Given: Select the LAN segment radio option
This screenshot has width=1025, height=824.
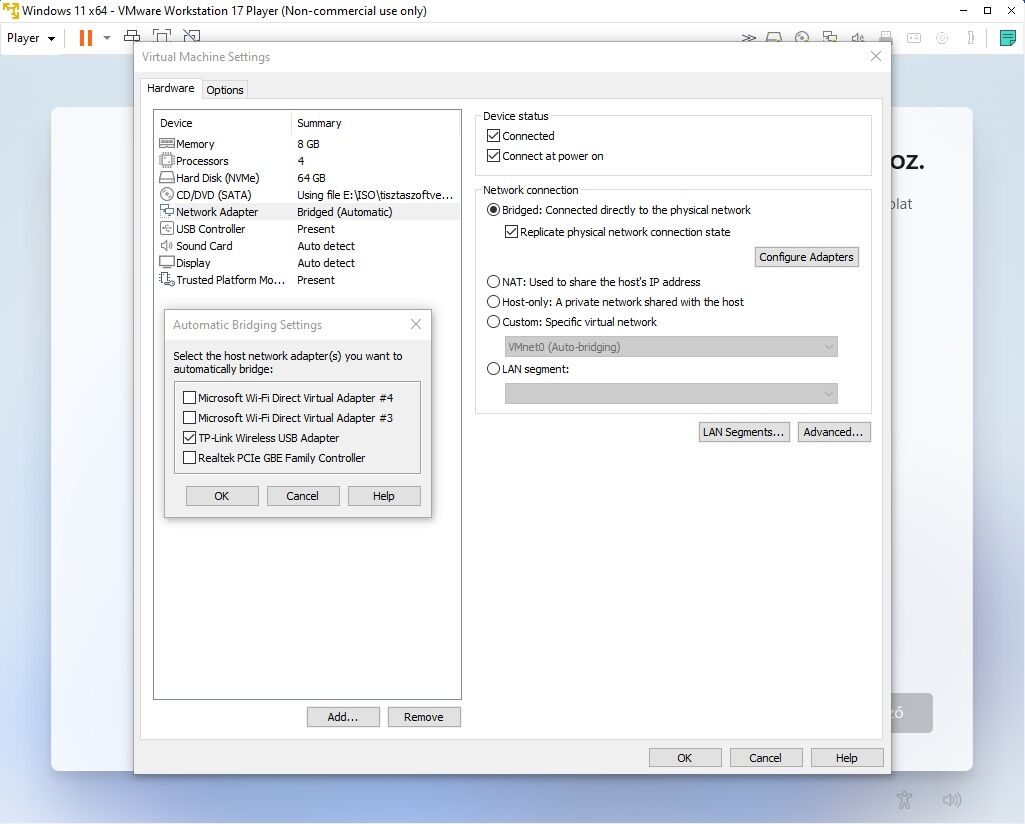Looking at the screenshot, I should point(494,369).
